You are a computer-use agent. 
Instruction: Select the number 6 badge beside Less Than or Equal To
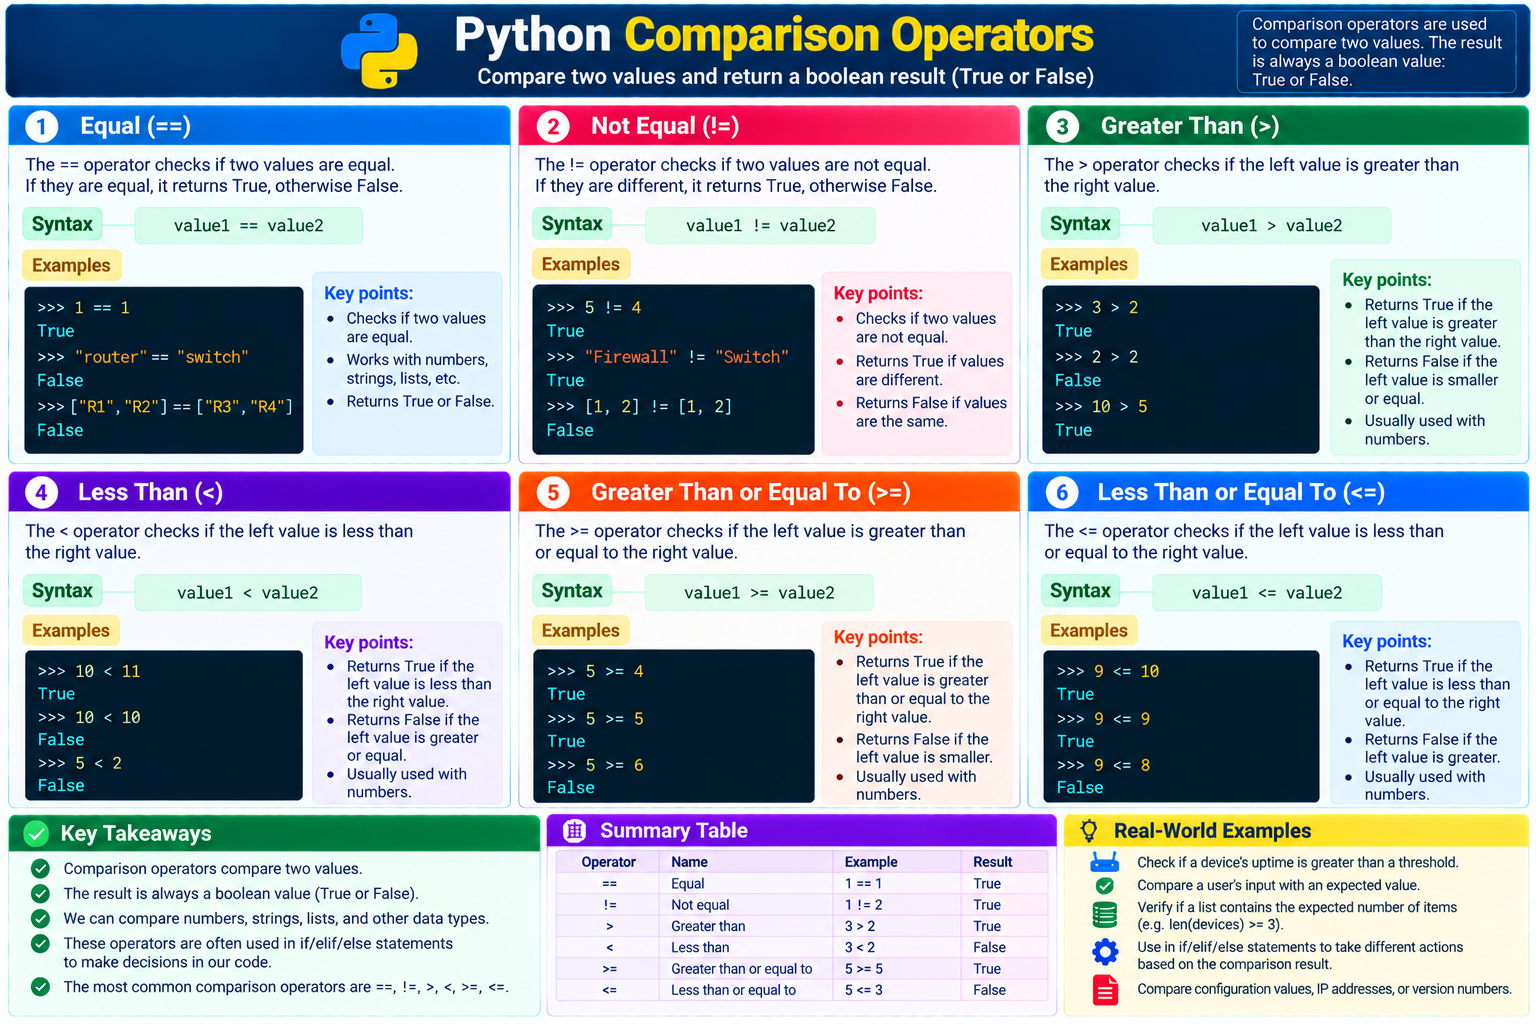point(1062,493)
